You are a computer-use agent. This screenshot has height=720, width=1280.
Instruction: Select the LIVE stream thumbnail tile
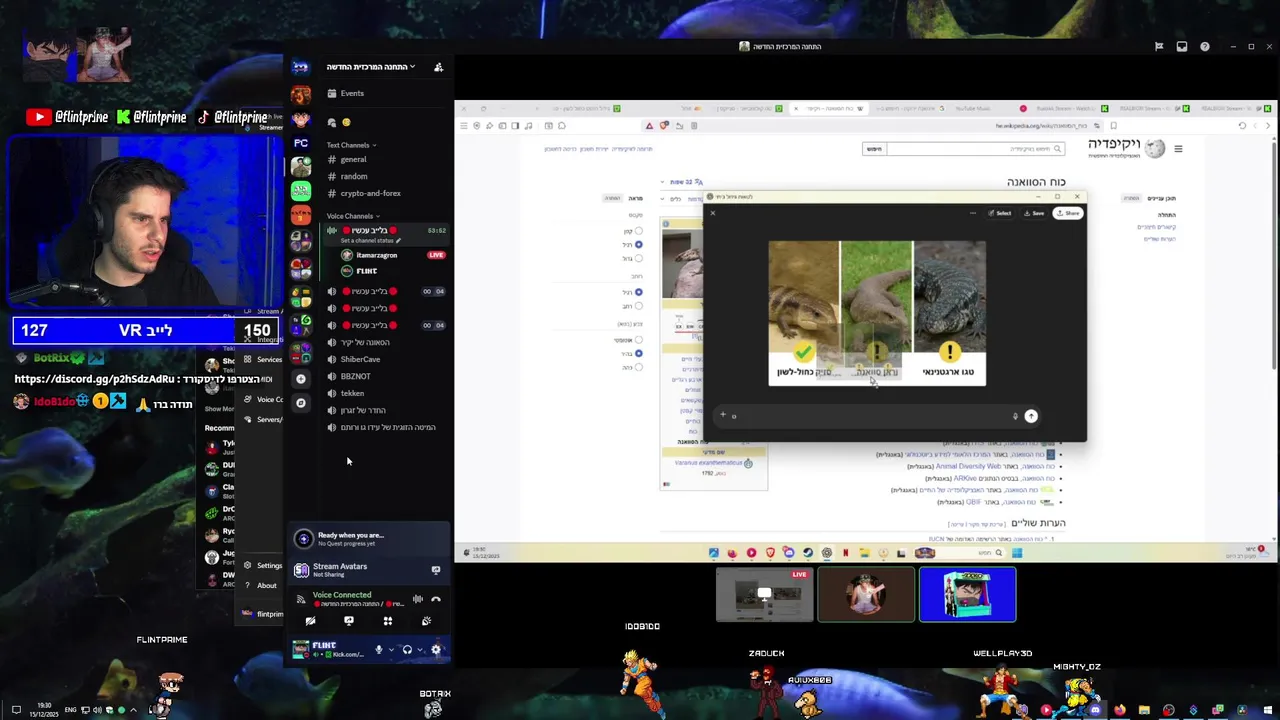click(x=765, y=594)
